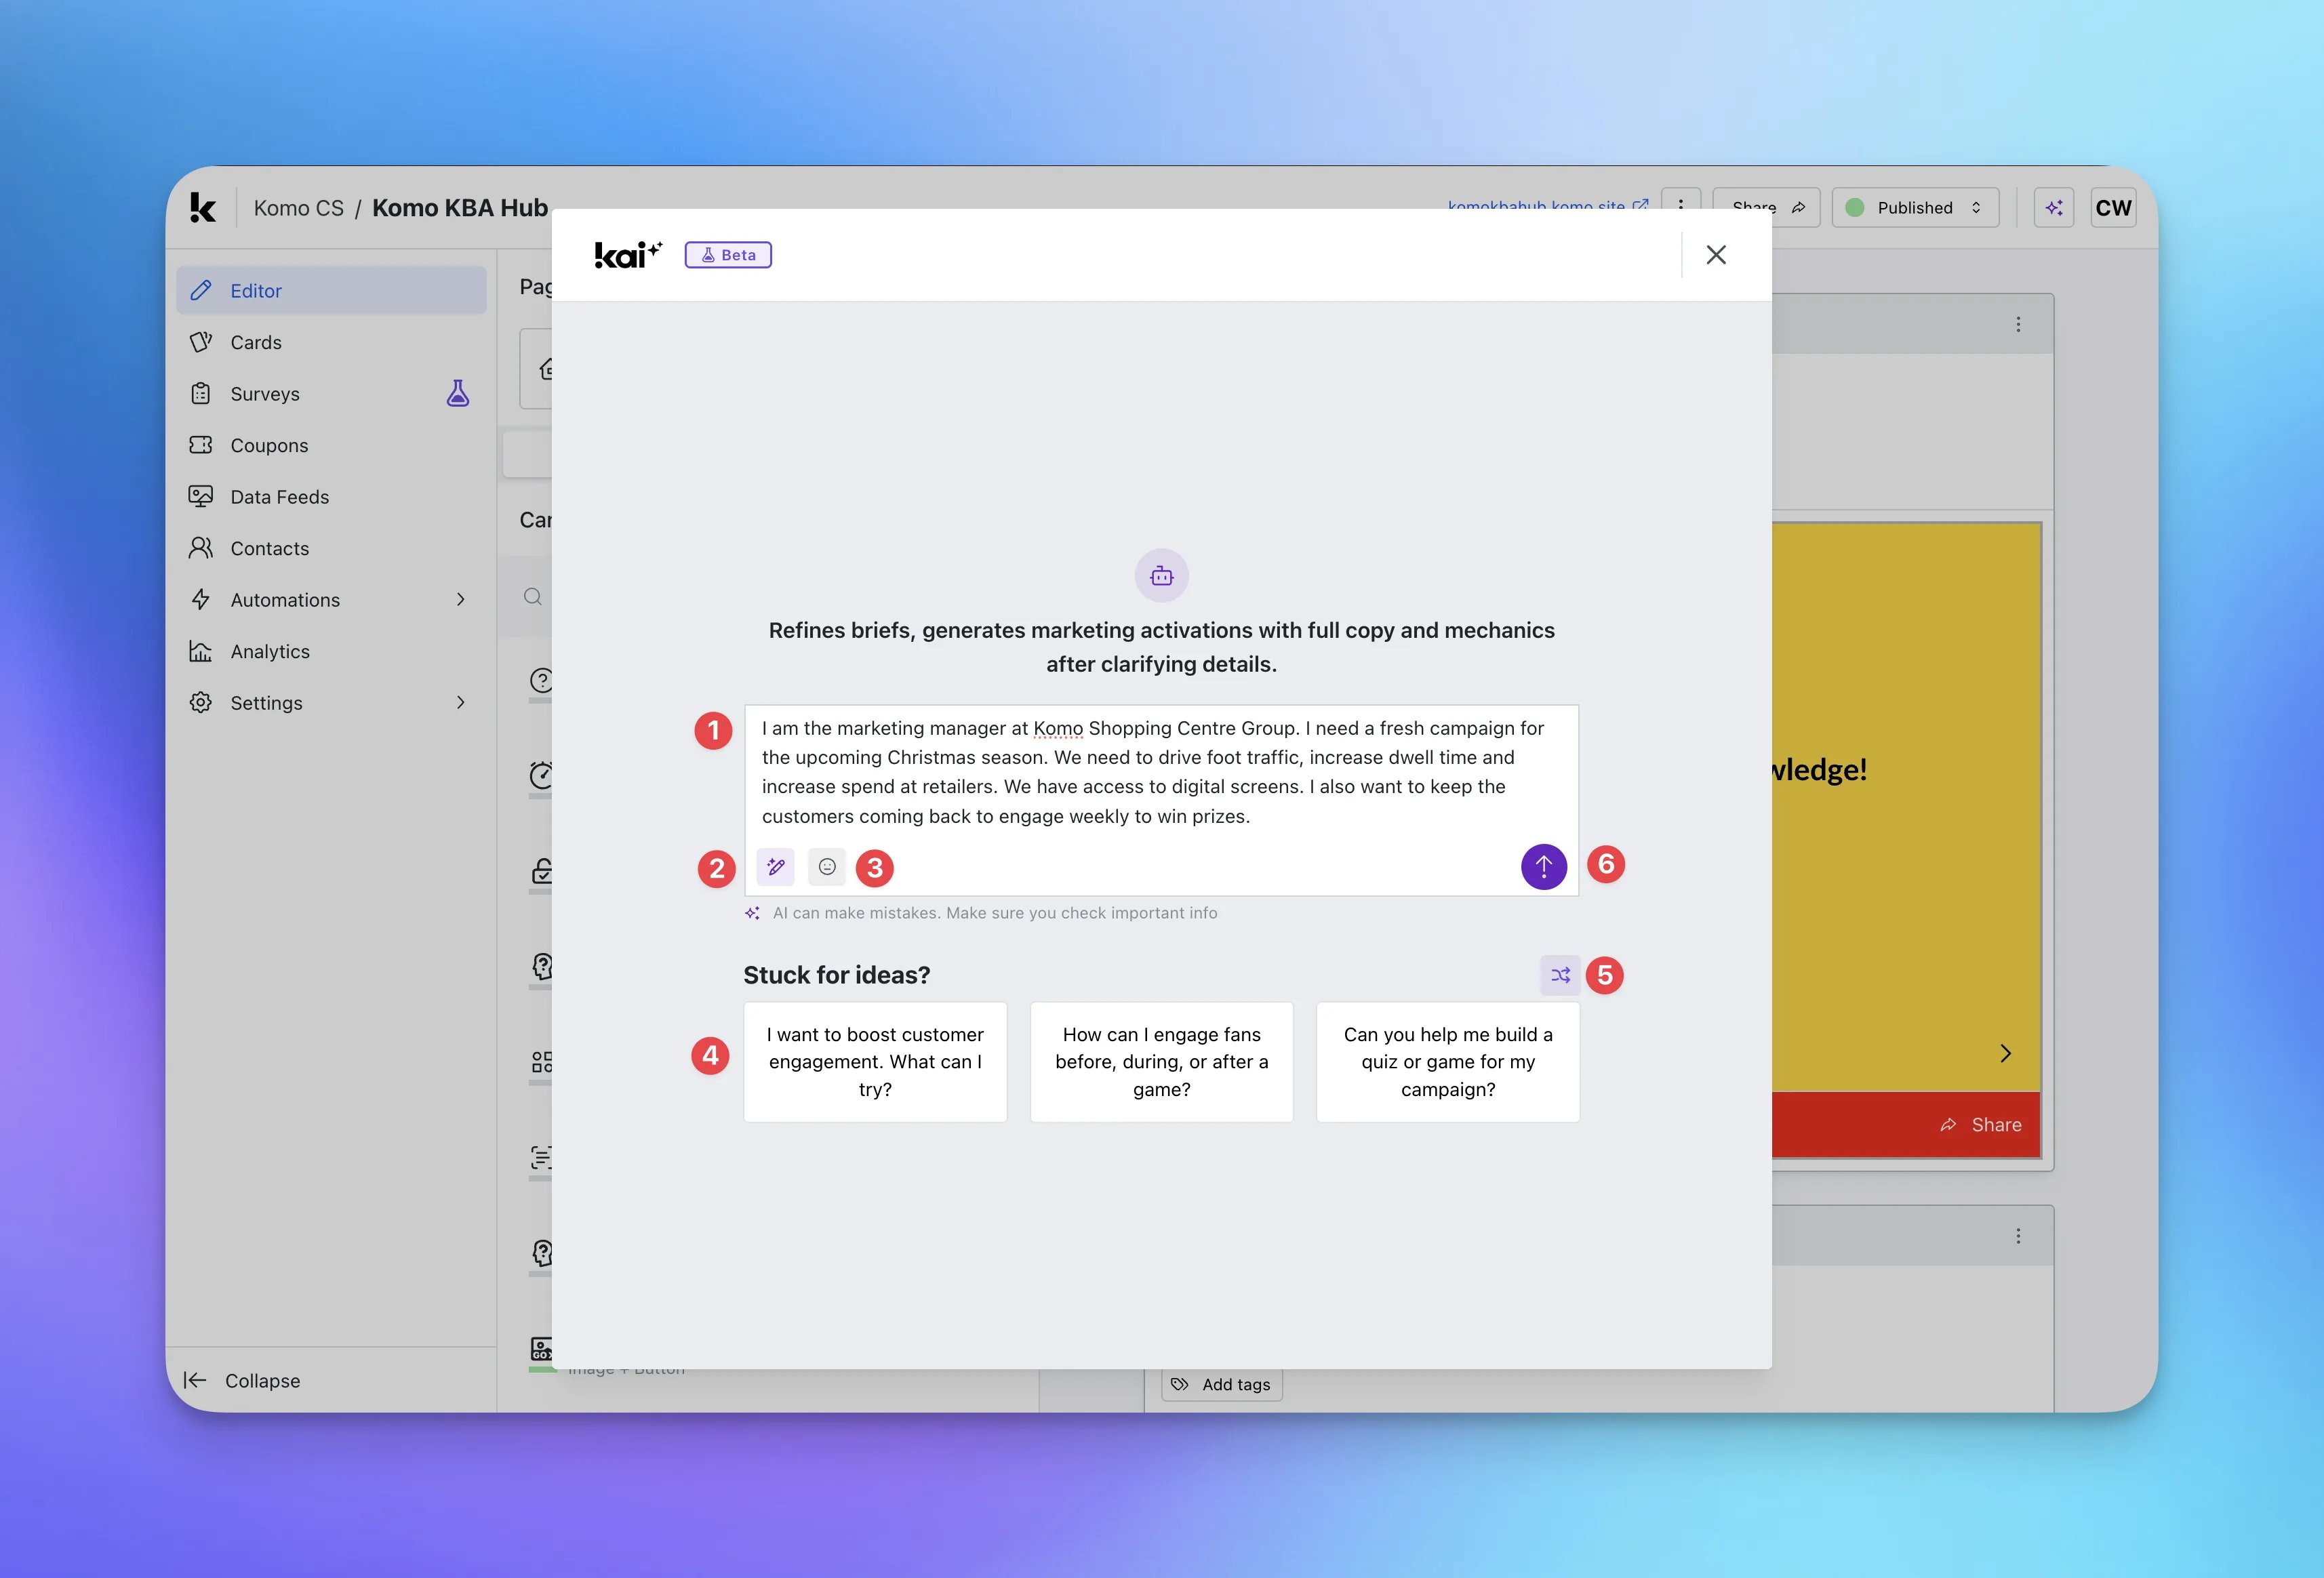Open Analytics in the sidebar
The height and width of the screenshot is (1578, 2324).
[331, 651]
